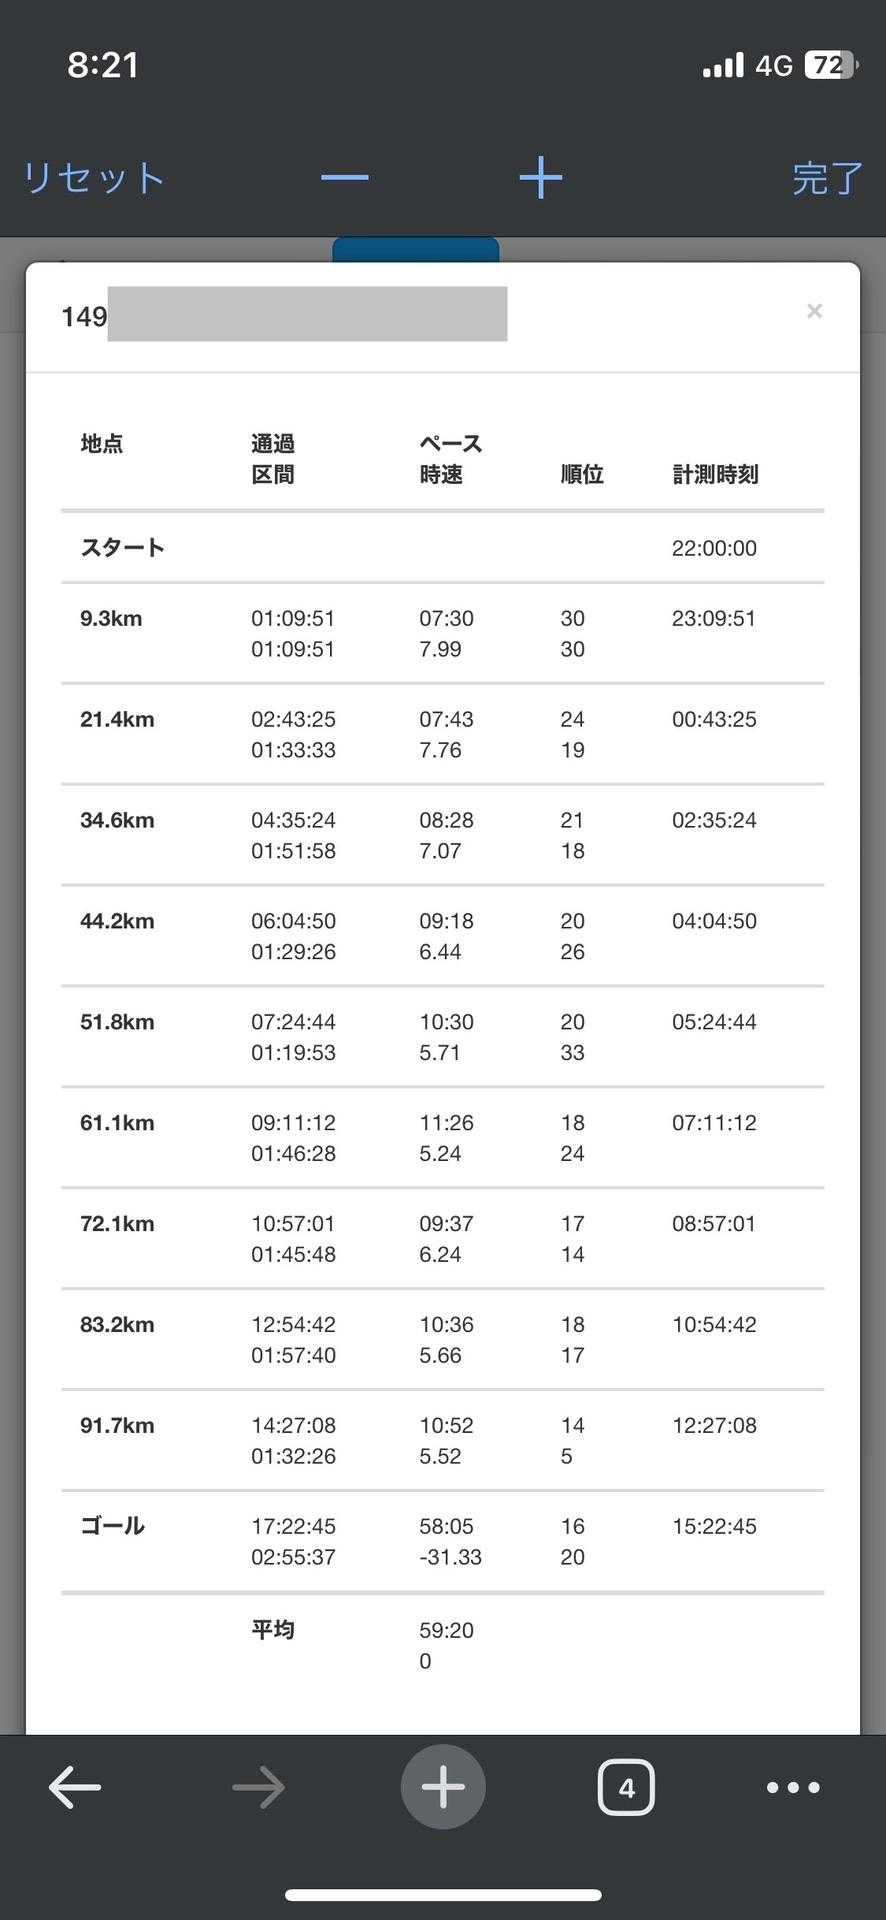Tap the home indicator bar
Image resolution: width=886 pixels, height=1920 pixels.
point(443,1895)
